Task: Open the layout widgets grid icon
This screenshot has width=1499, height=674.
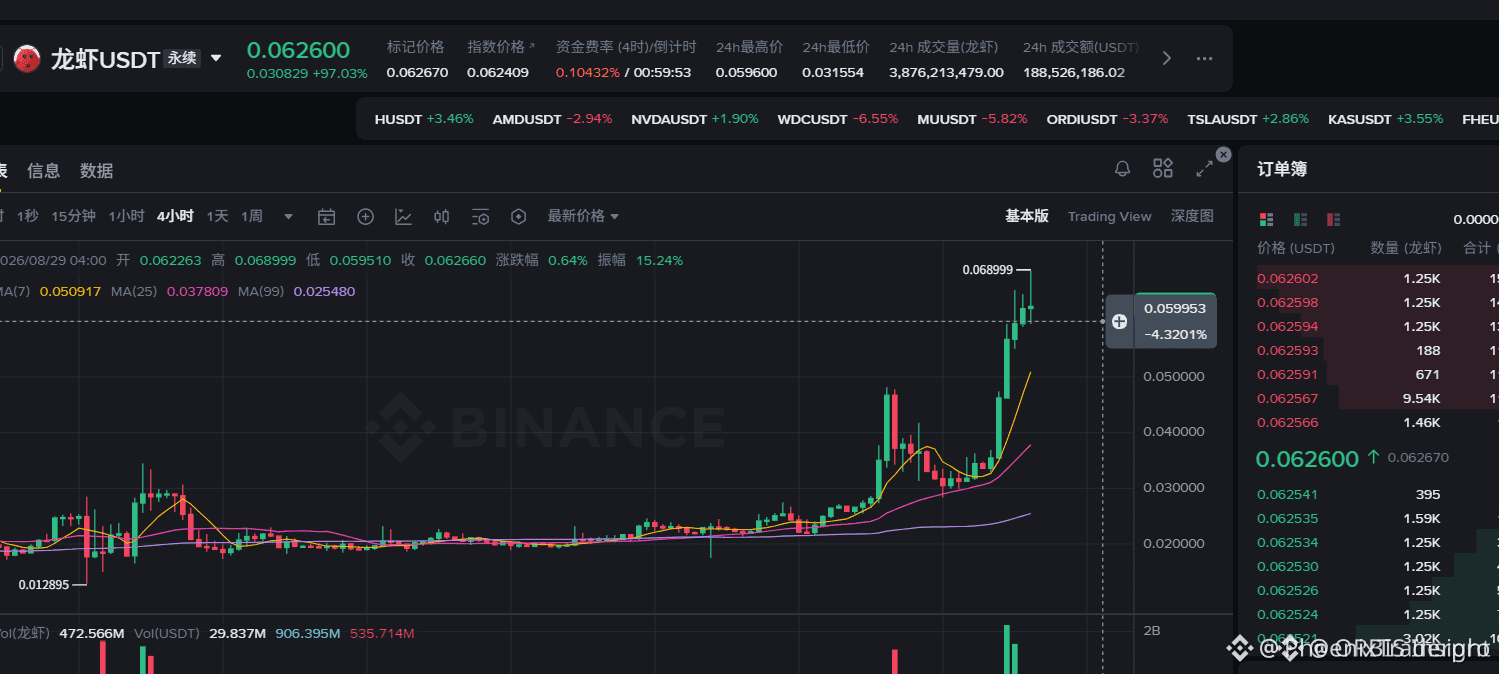Action: 1162,168
